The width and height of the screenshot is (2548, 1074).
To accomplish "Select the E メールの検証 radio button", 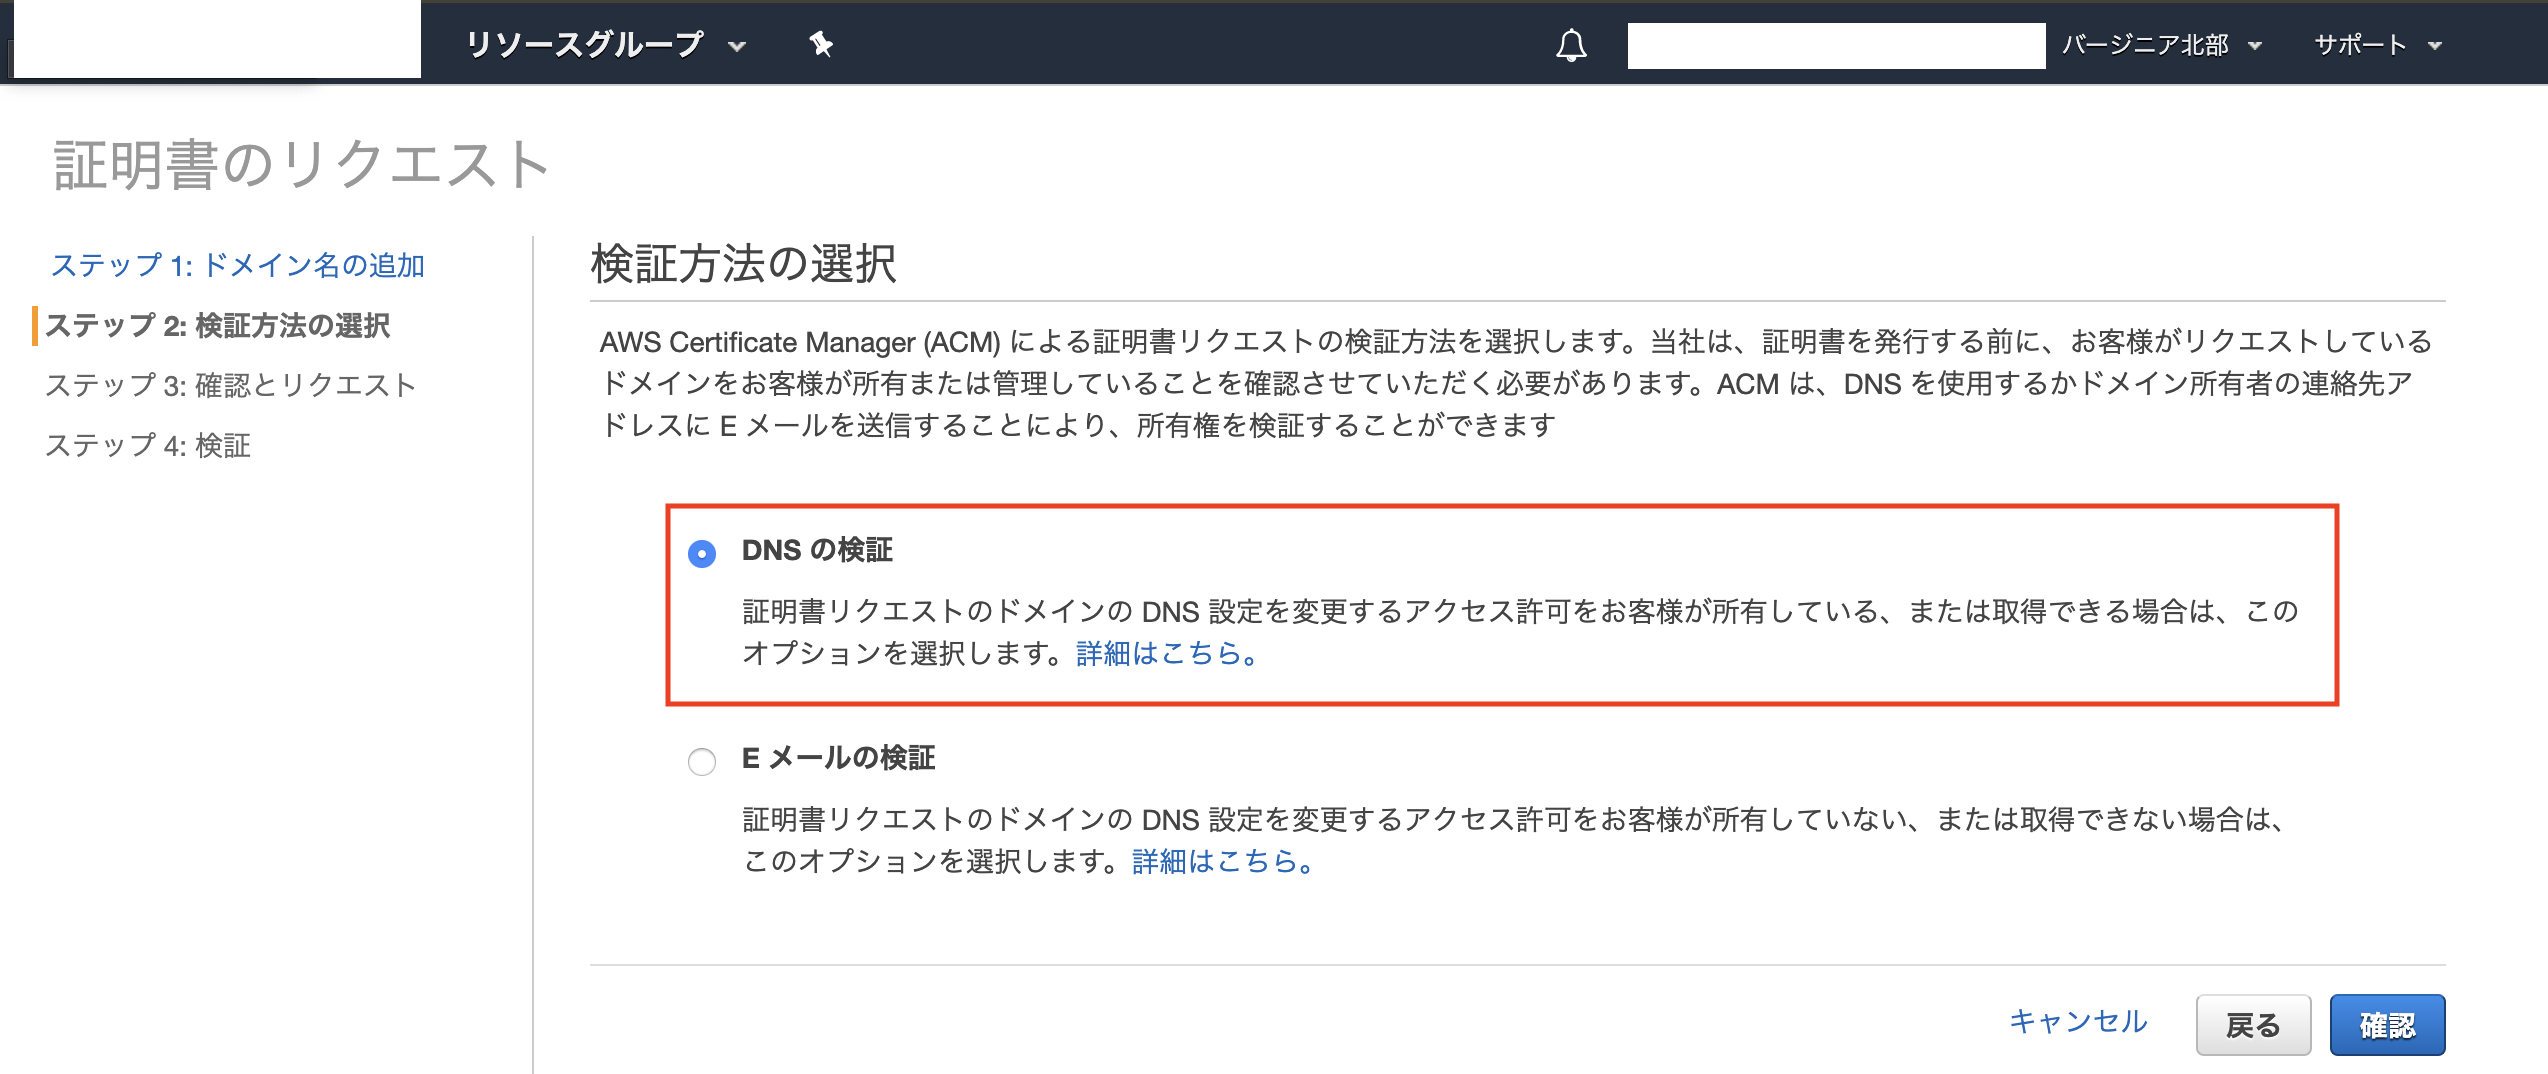I will click(x=703, y=760).
